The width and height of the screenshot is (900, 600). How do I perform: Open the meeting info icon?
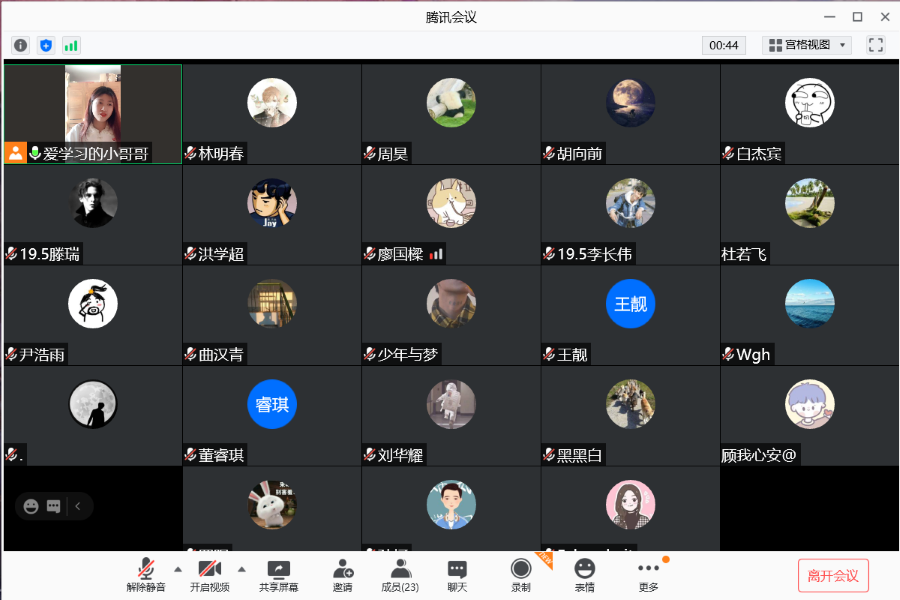click(21, 45)
